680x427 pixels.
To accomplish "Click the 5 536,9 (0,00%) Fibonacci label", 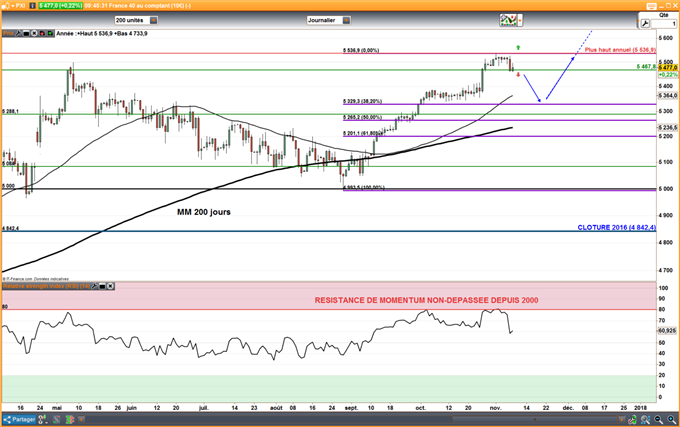I will [361, 50].
